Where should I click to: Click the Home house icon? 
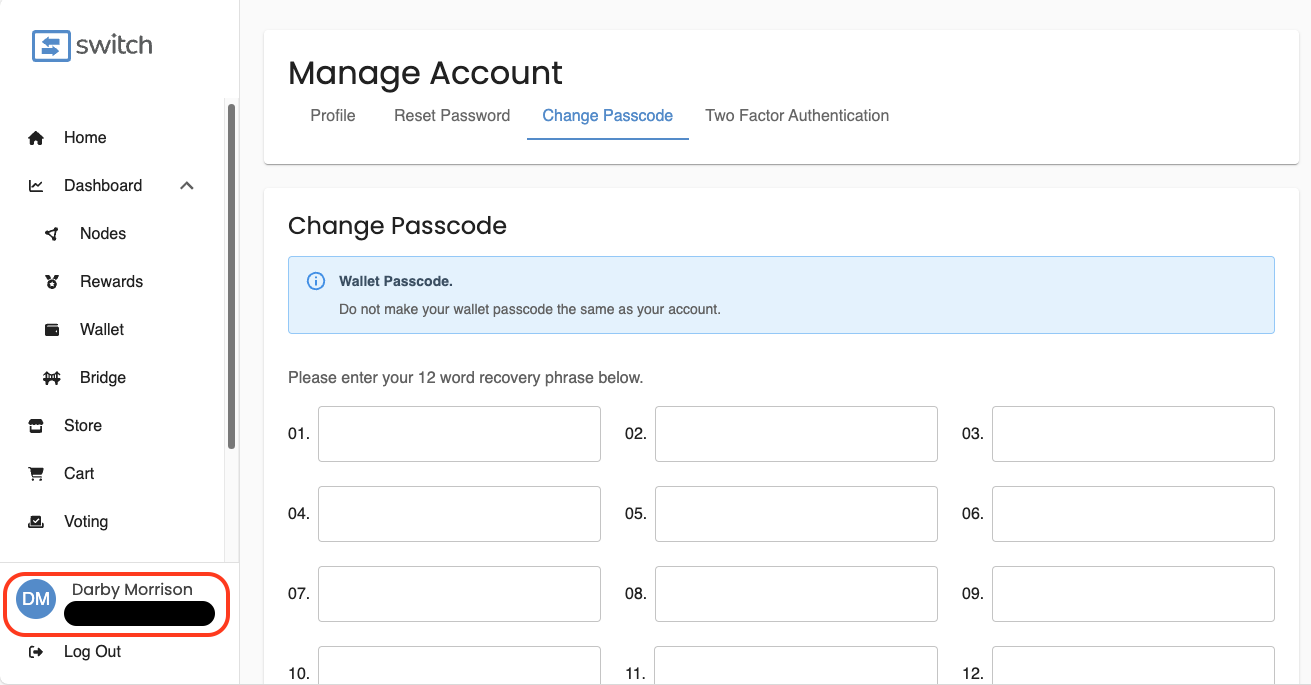[36, 138]
